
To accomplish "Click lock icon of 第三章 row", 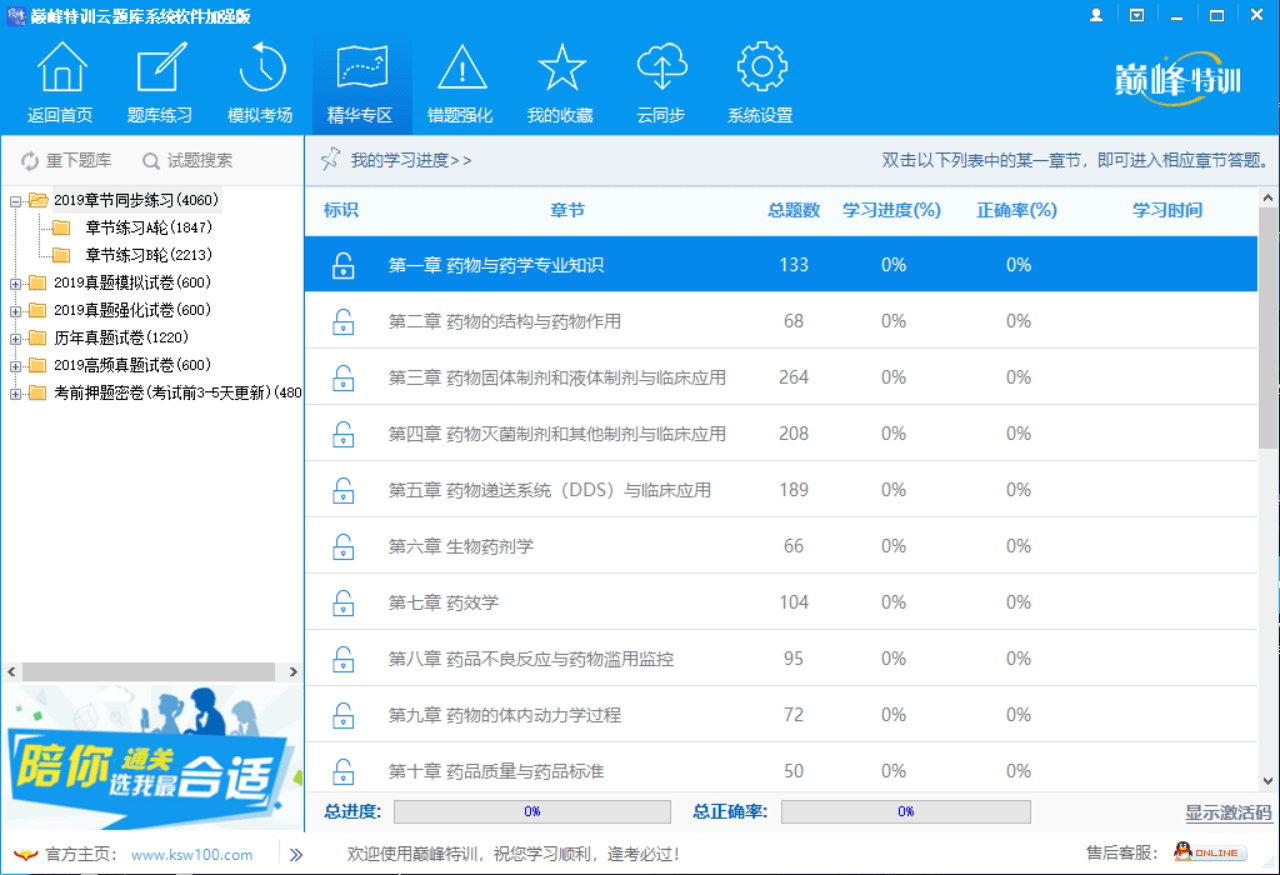I will click(x=343, y=378).
